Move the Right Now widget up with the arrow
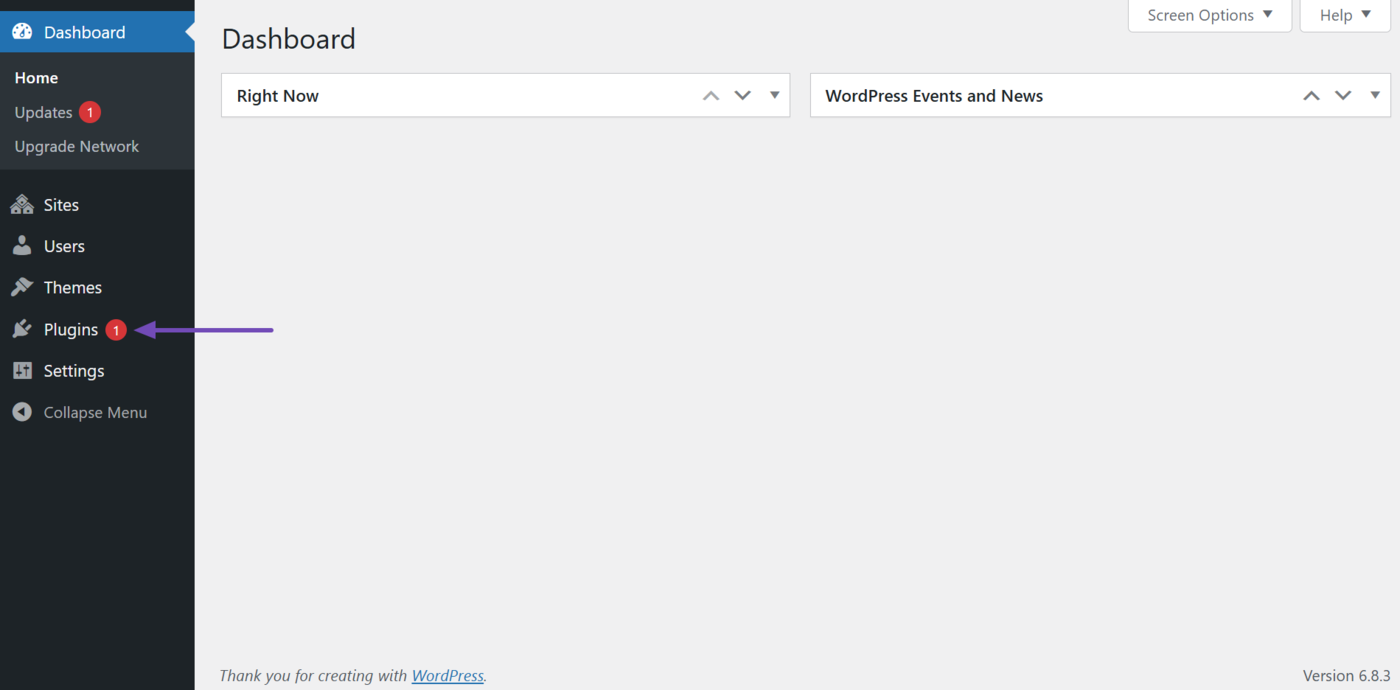Image resolution: width=1400 pixels, height=690 pixels. 710,95
